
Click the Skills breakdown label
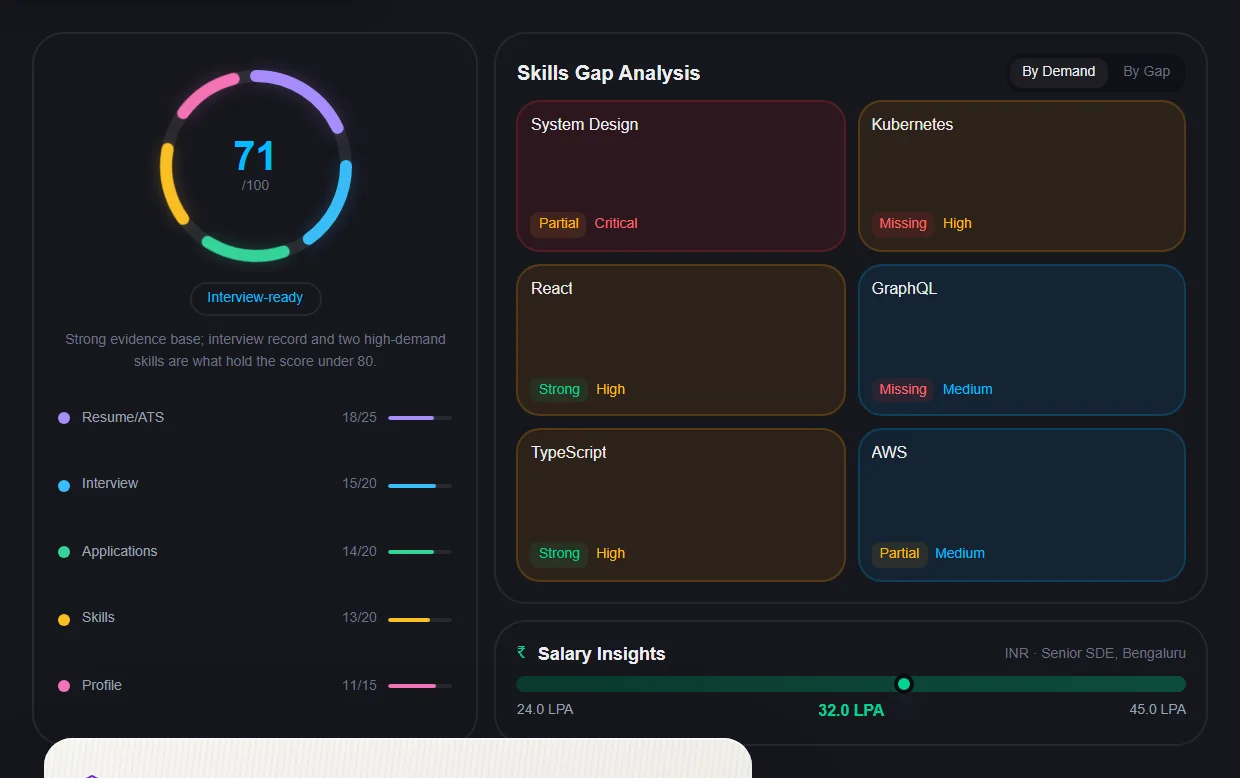(x=98, y=617)
